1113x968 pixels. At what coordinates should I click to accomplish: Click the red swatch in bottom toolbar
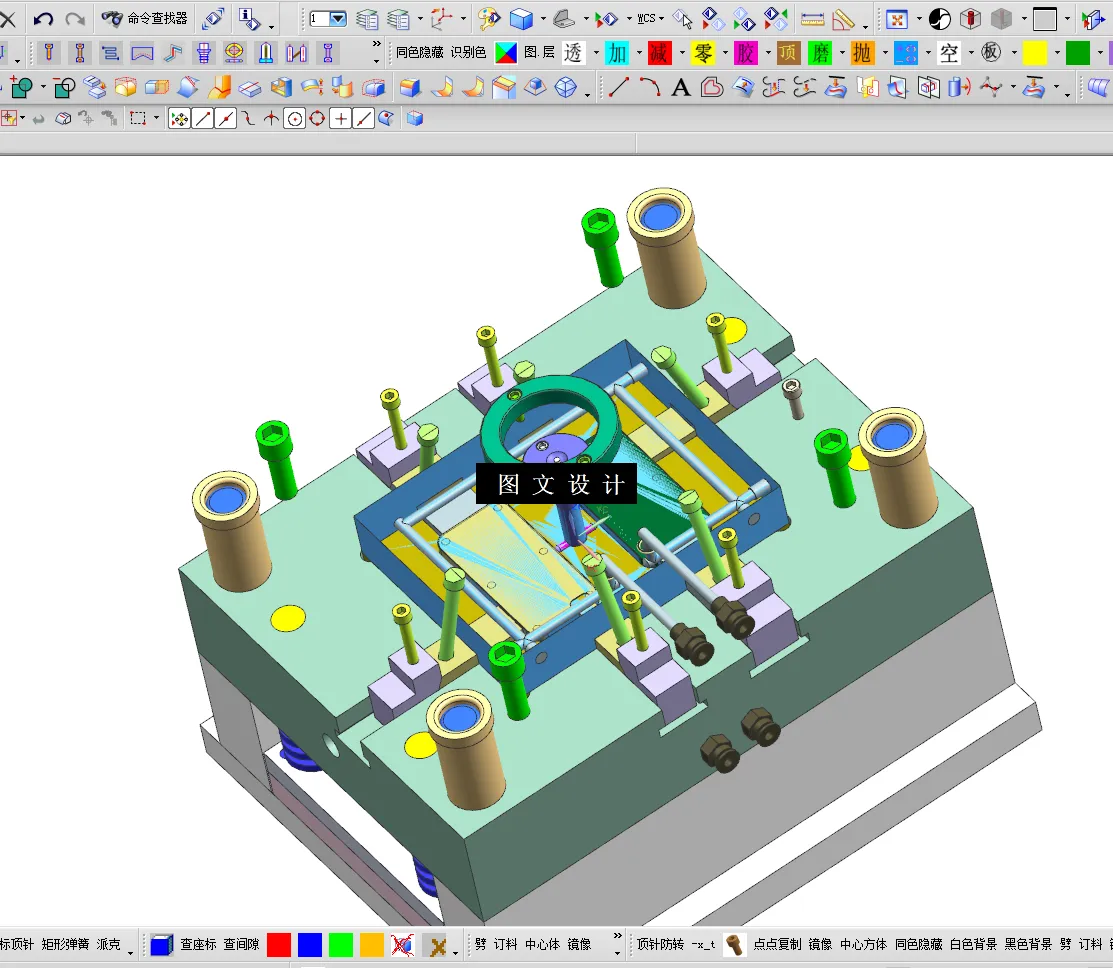[x=279, y=945]
